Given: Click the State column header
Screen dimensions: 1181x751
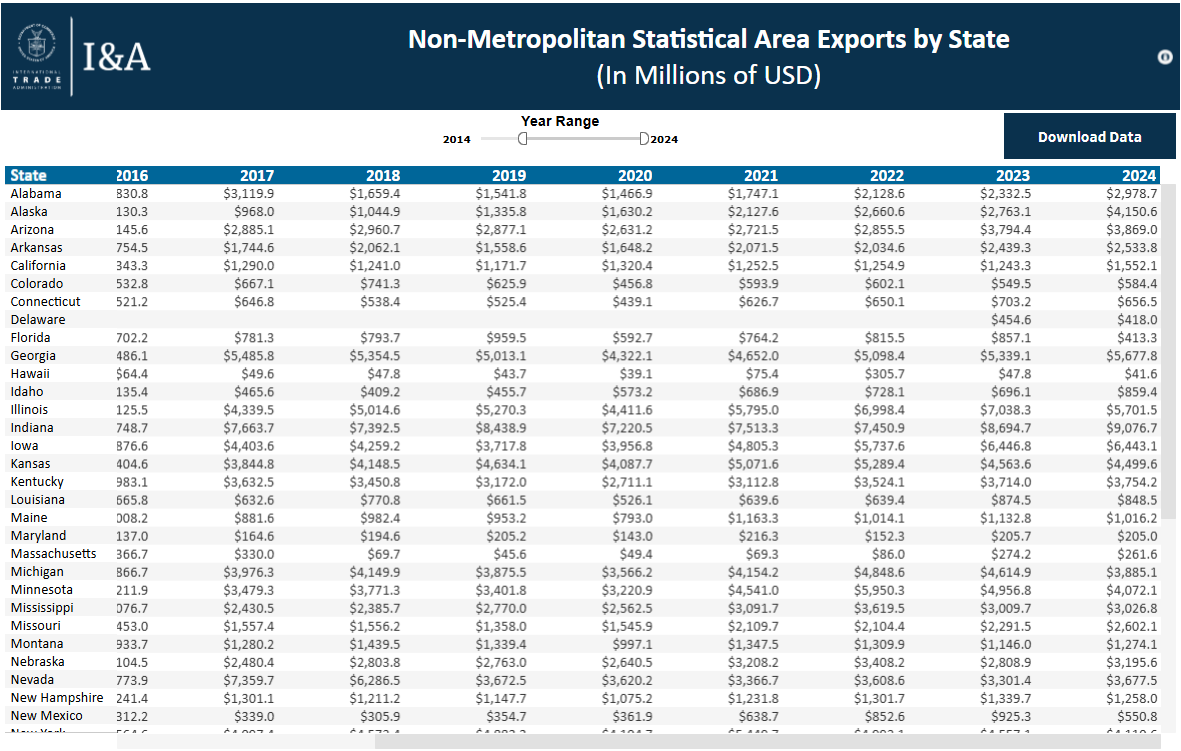Looking at the screenshot, I should tap(29, 175).
